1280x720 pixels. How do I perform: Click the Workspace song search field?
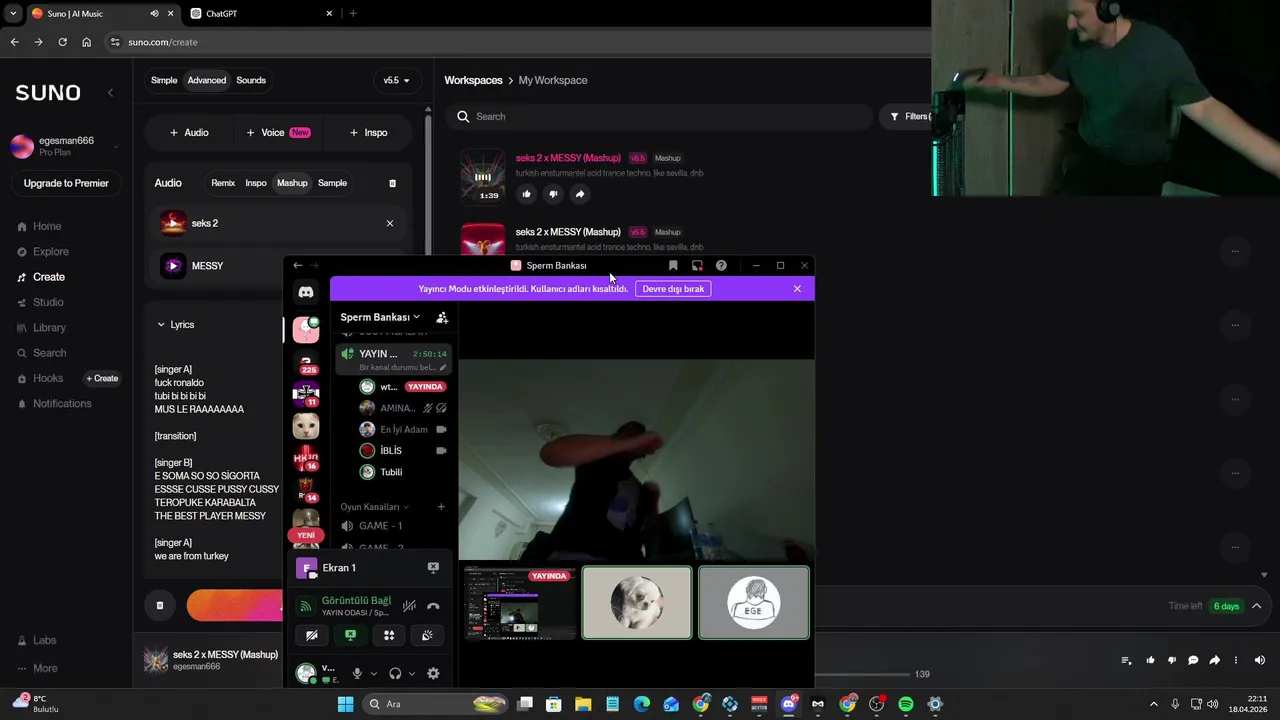(x=659, y=117)
